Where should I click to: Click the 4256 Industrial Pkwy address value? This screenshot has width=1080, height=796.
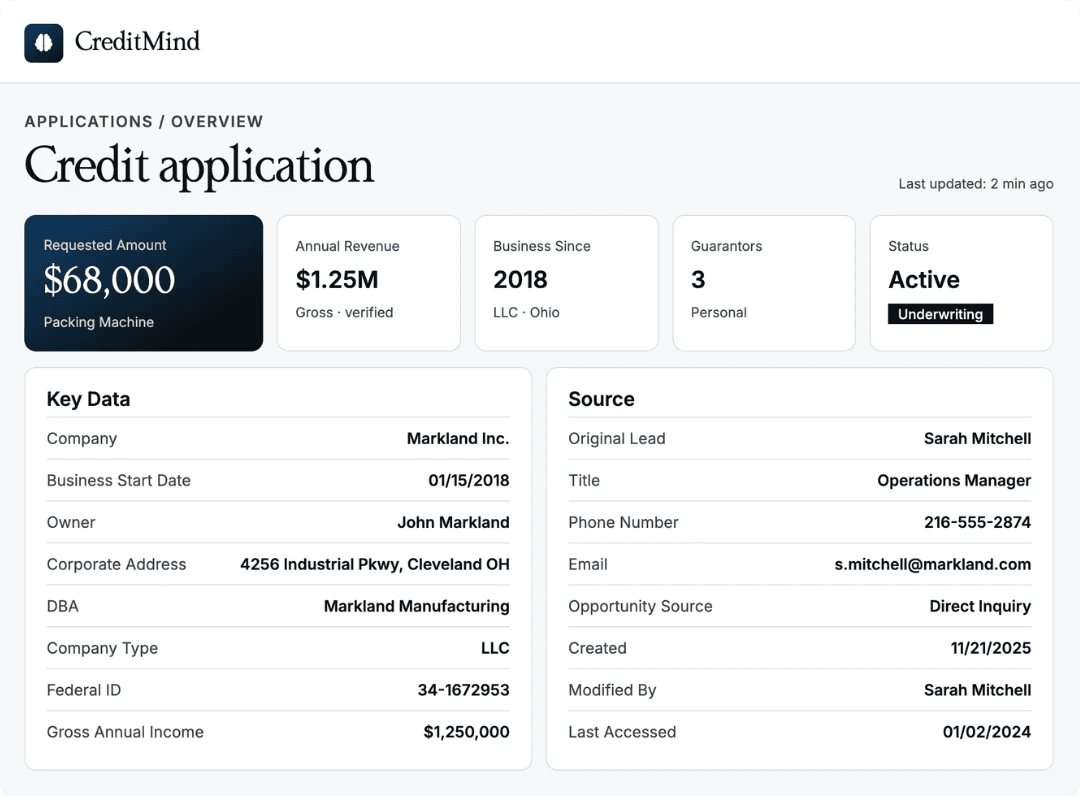pyautogui.click(x=375, y=565)
